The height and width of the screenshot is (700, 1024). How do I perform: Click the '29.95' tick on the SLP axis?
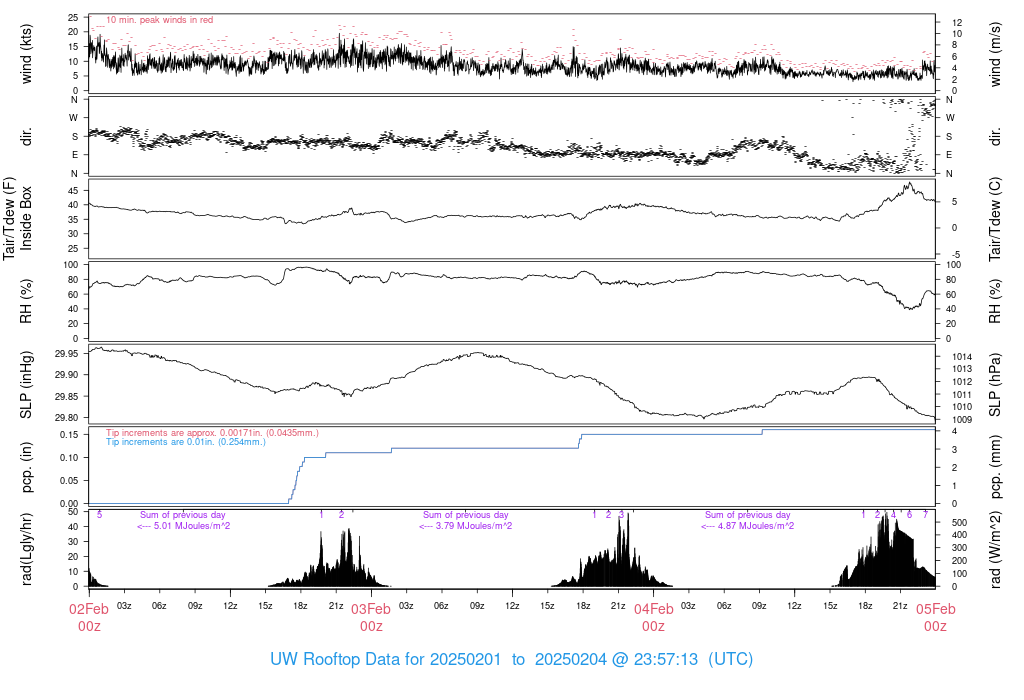pyautogui.click(x=67, y=354)
